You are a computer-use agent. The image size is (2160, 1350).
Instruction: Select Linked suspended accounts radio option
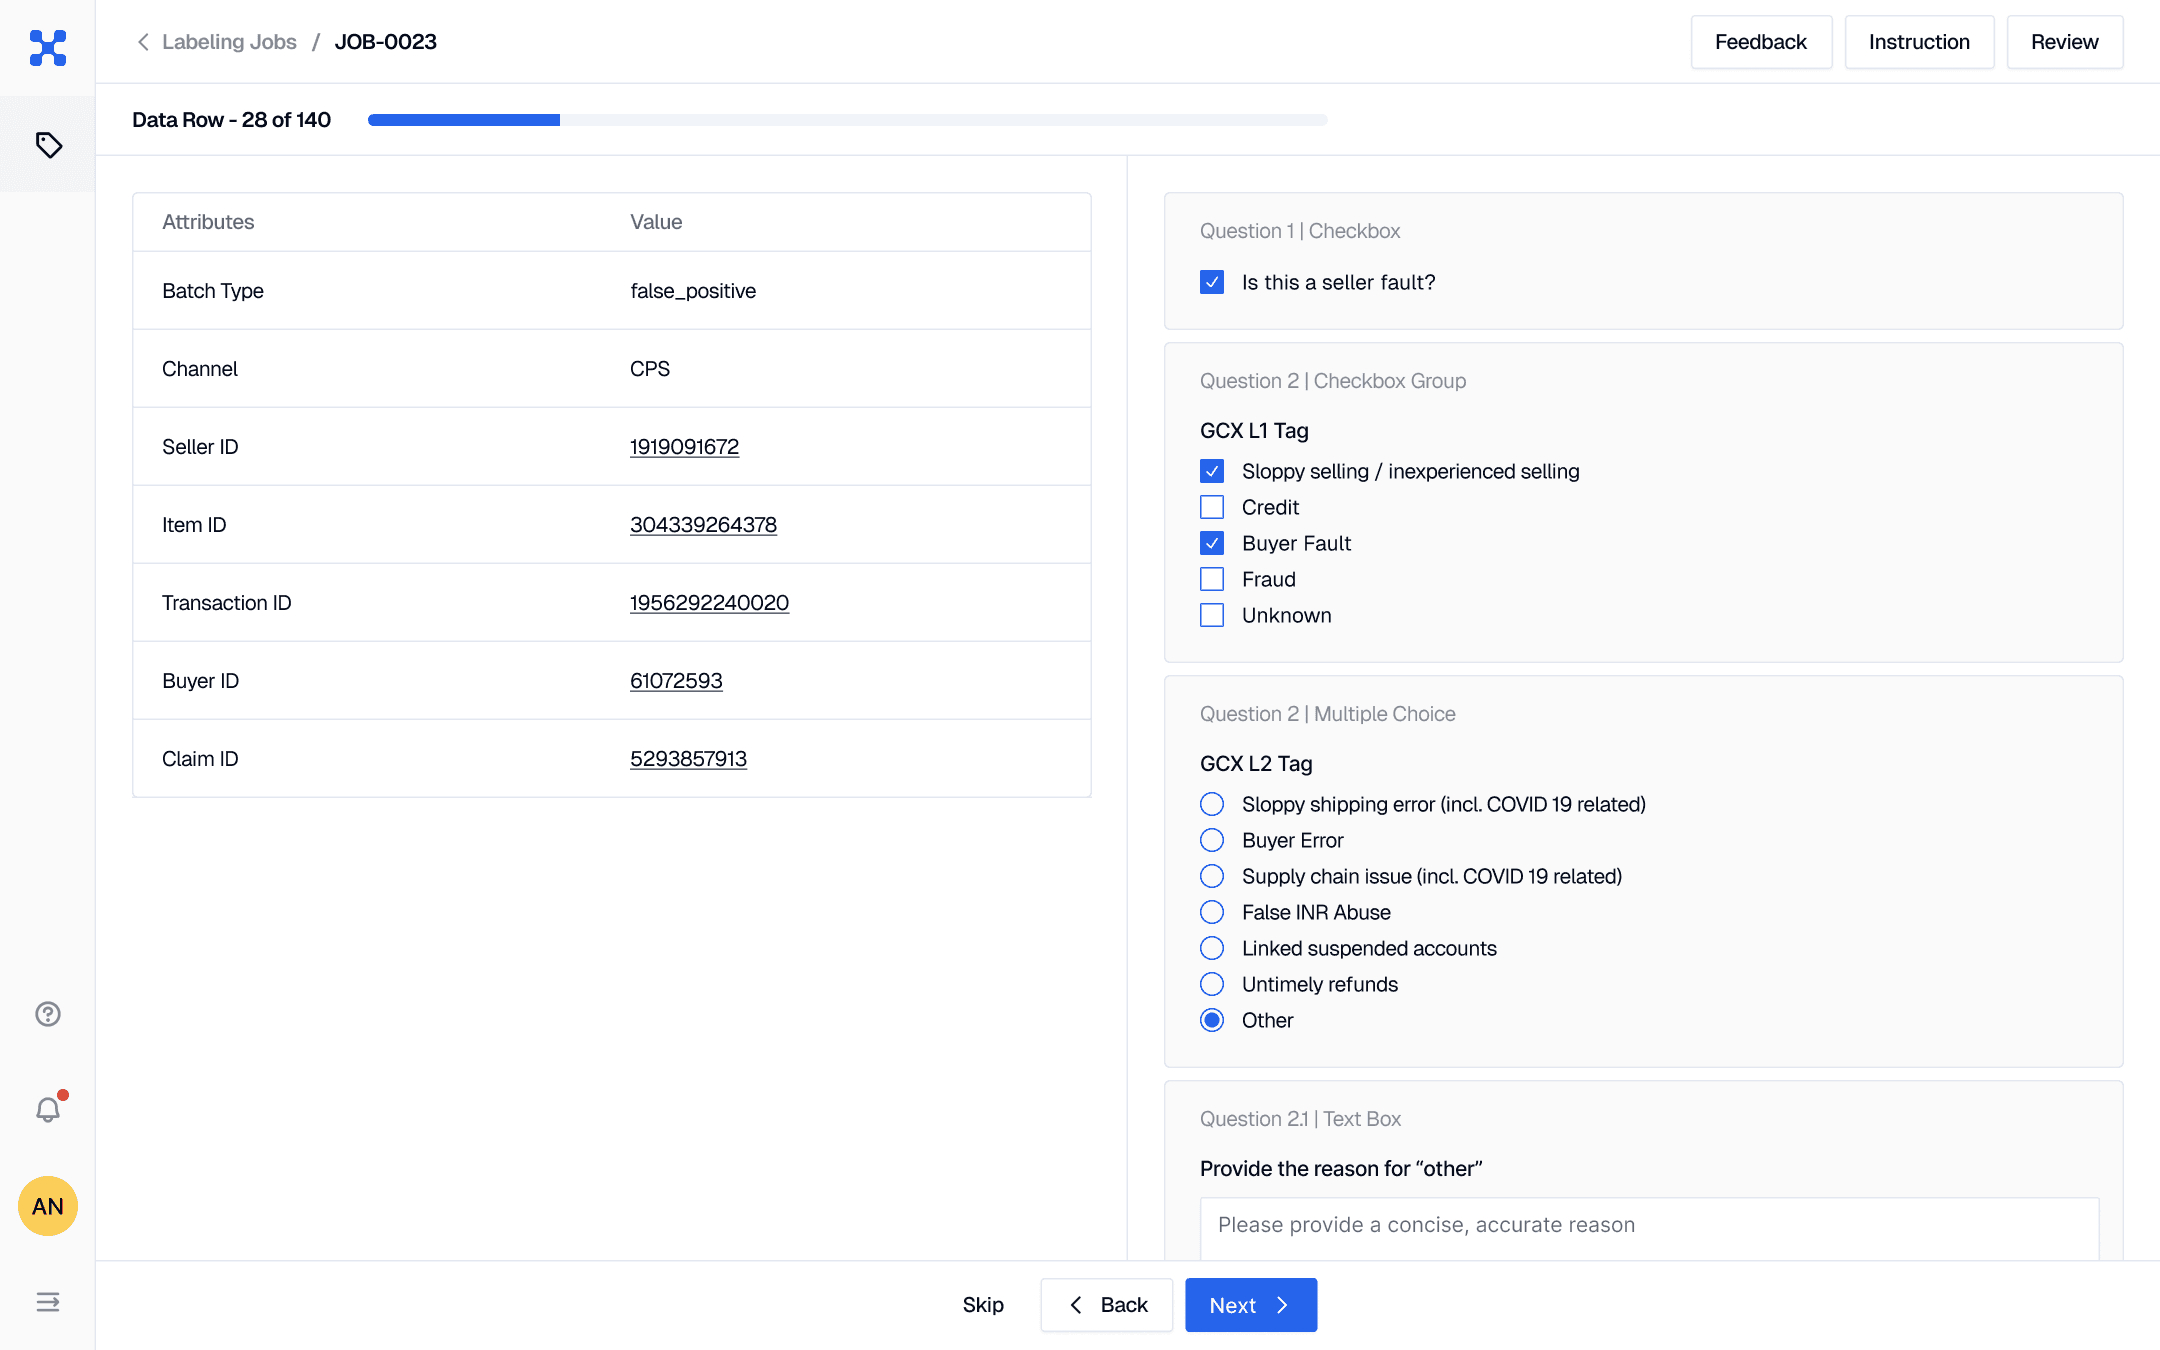(x=1212, y=948)
